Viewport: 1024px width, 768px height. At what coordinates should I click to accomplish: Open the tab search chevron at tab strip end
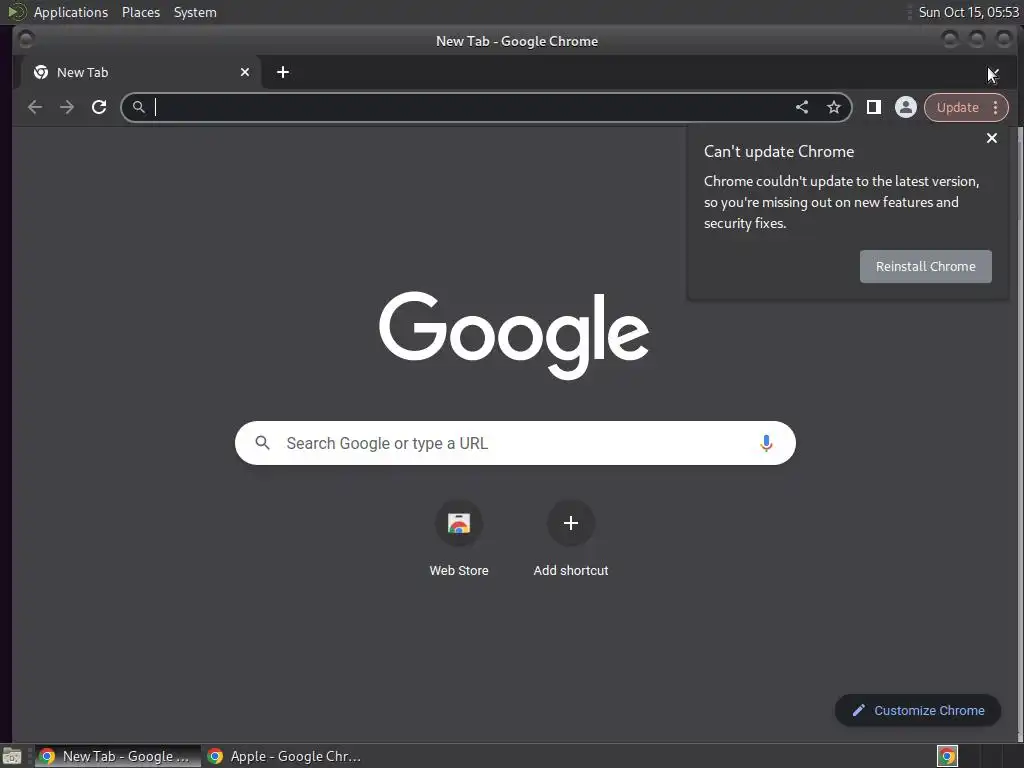click(993, 72)
